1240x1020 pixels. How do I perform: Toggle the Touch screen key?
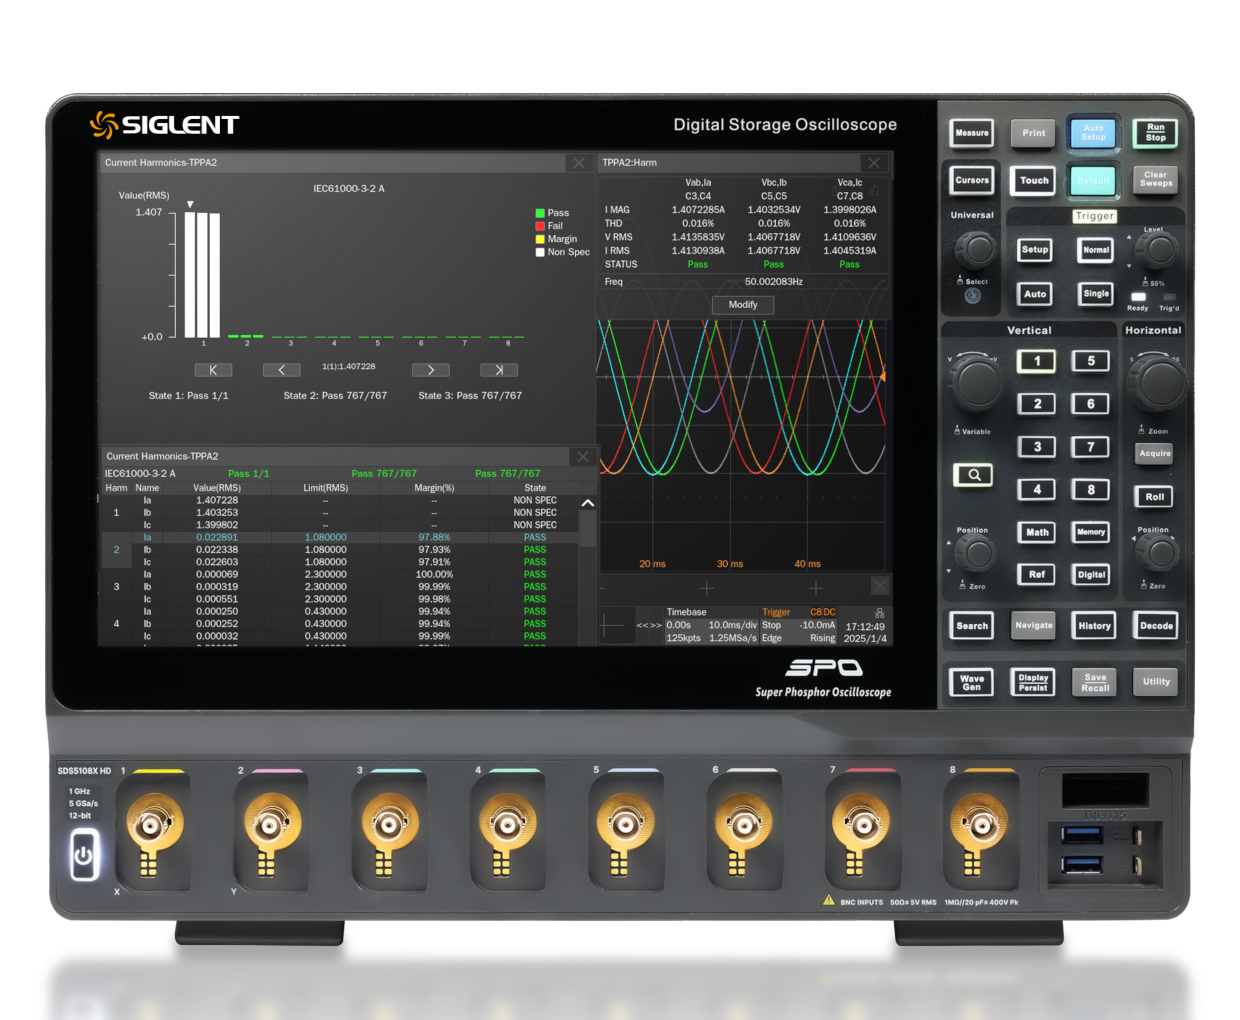(1034, 181)
